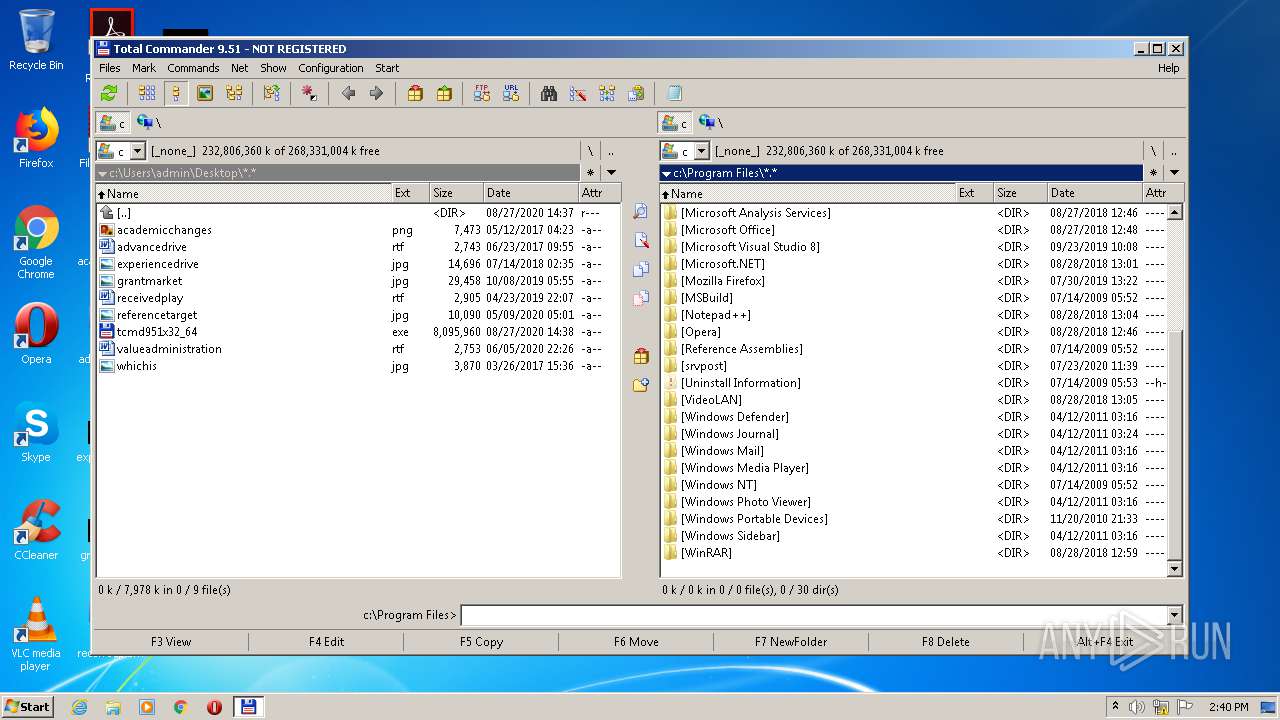The height and width of the screenshot is (720, 1280).
Task: Click the Pack files toolbar icon
Action: (415, 93)
